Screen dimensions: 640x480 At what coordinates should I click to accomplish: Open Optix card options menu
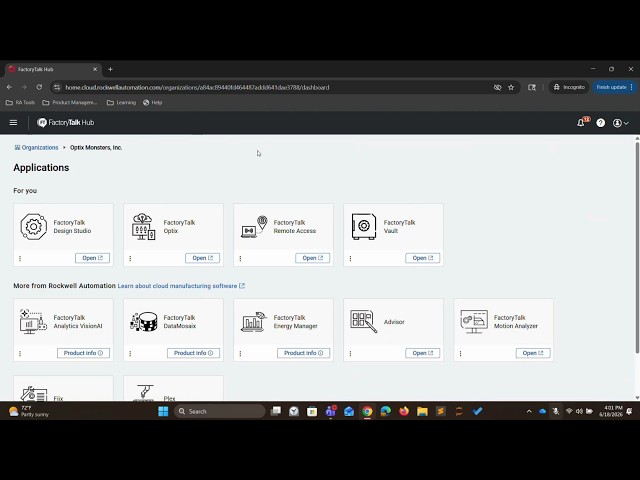[x=130, y=258]
